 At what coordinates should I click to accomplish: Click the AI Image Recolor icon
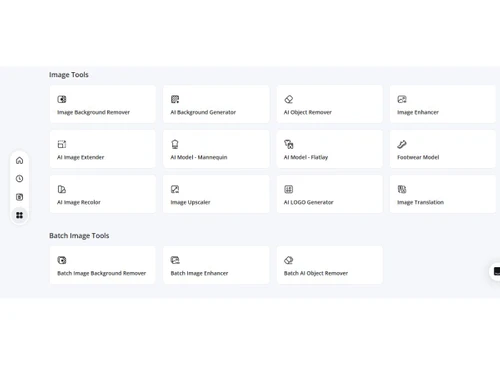[62, 189]
